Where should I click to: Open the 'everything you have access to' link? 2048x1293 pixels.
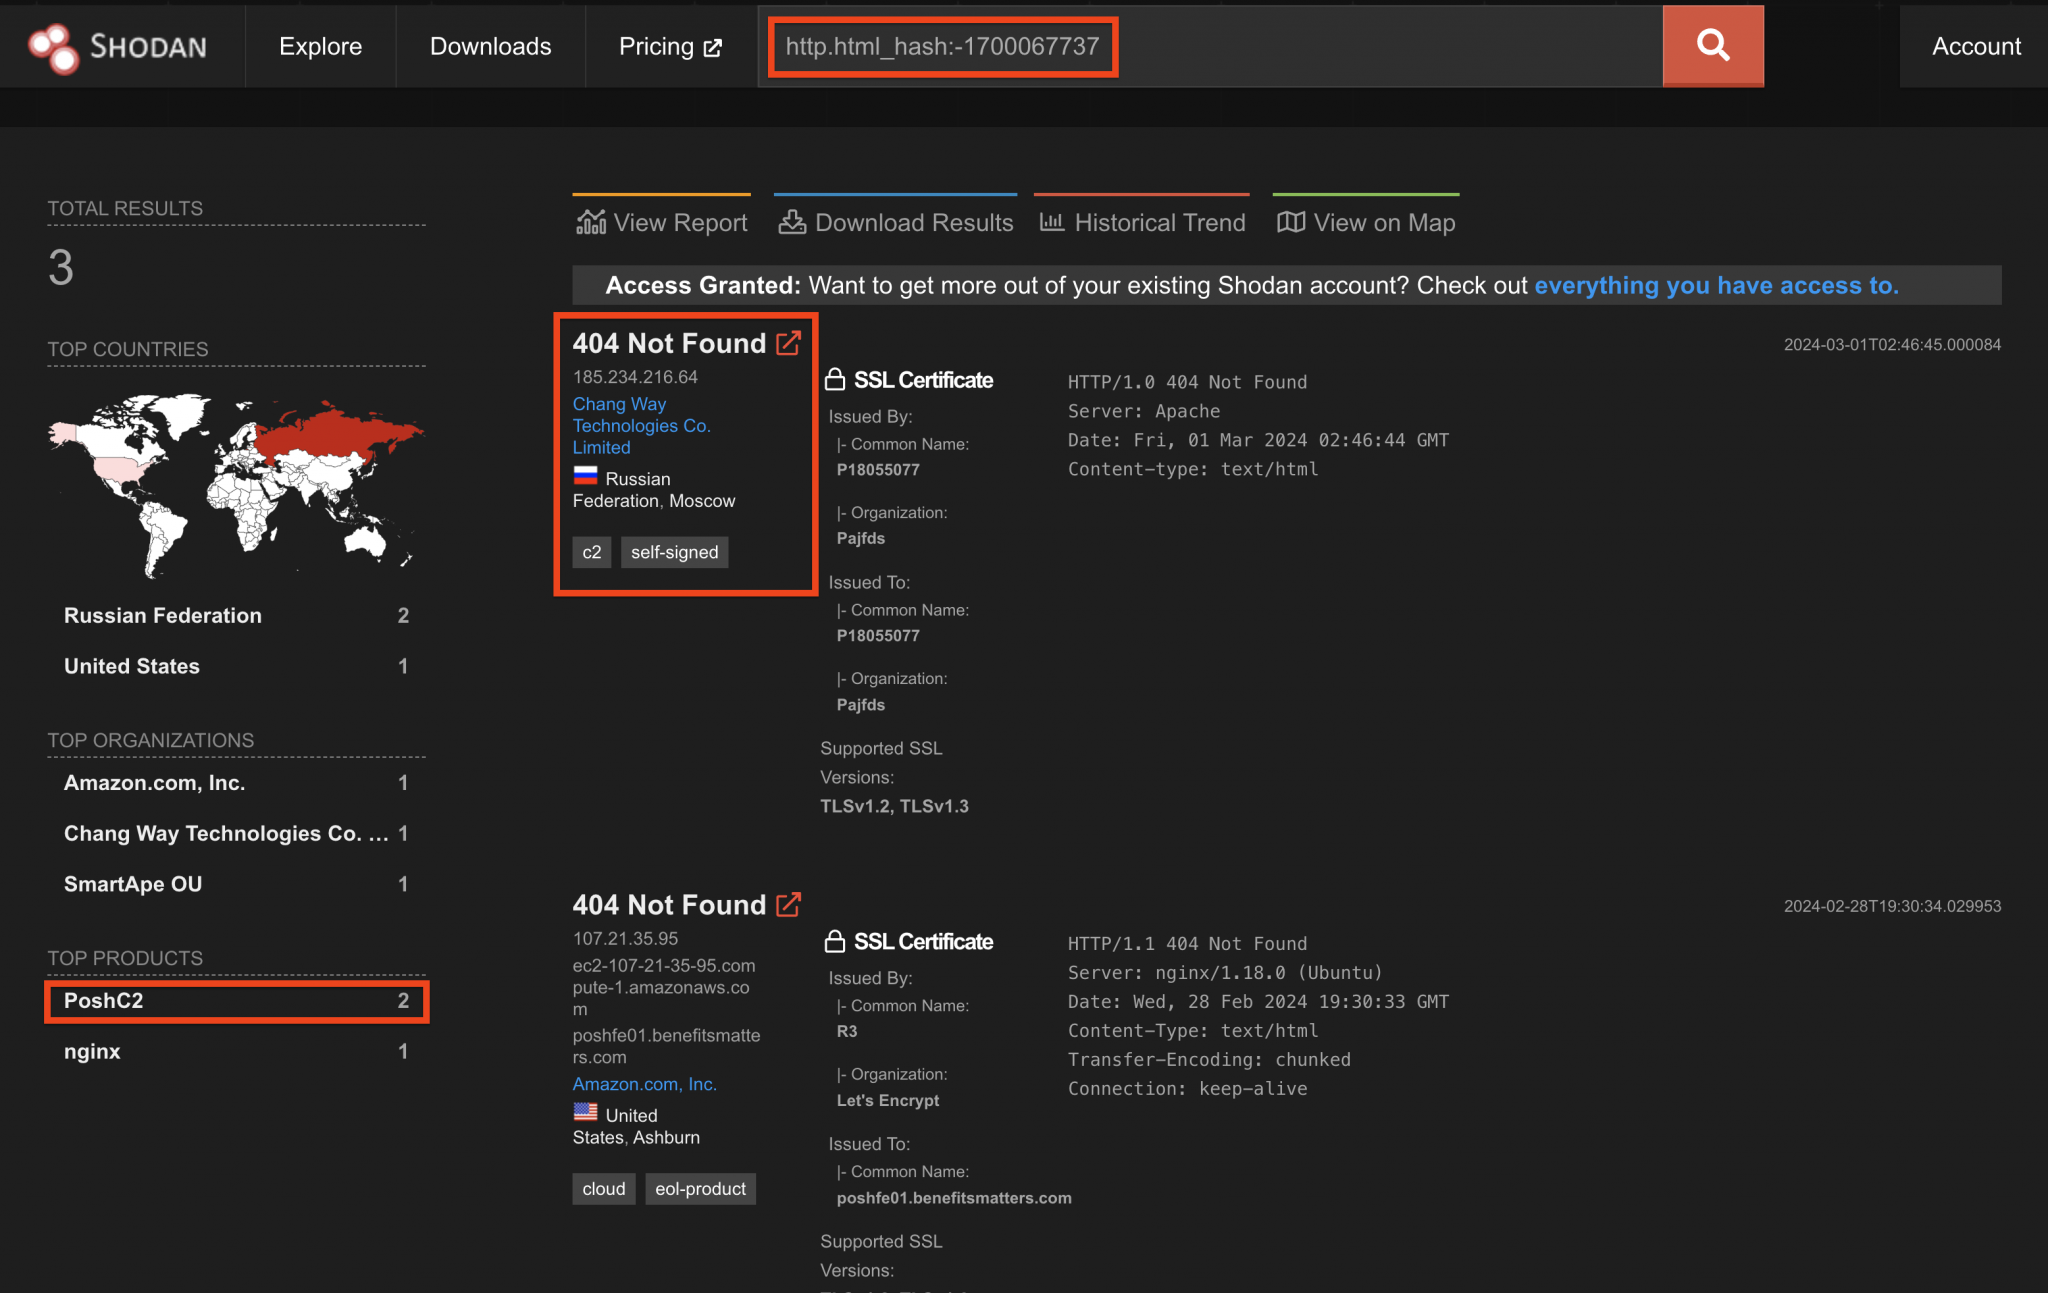click(x=1716, y=285)
